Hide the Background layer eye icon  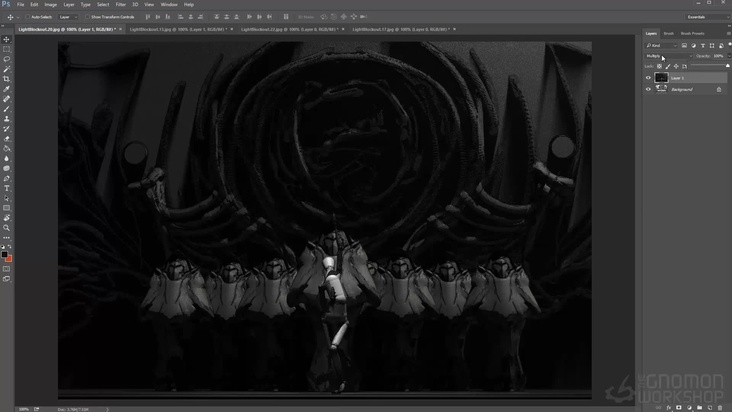point(648,89)
